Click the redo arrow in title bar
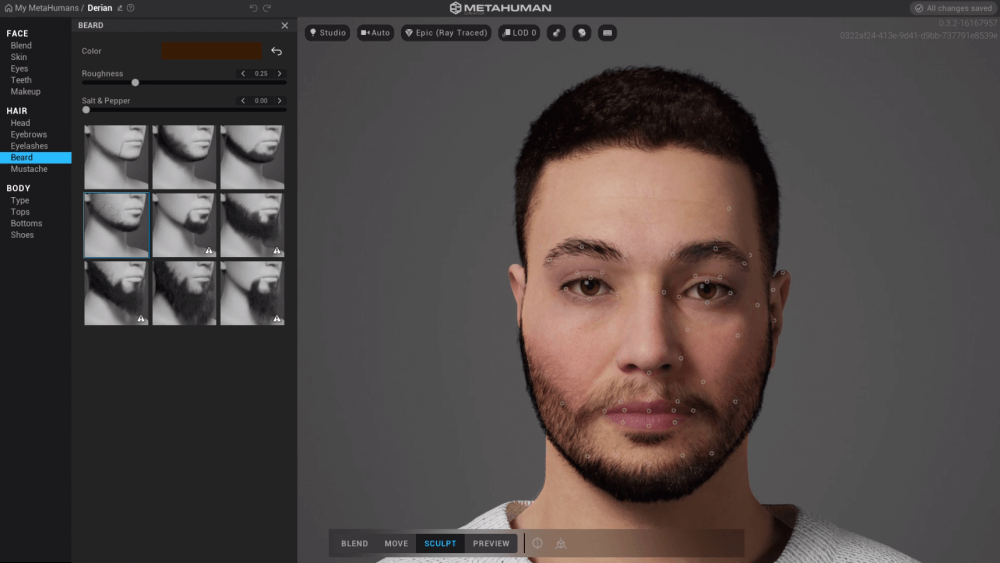The image size is (1000, 563). 267,8
